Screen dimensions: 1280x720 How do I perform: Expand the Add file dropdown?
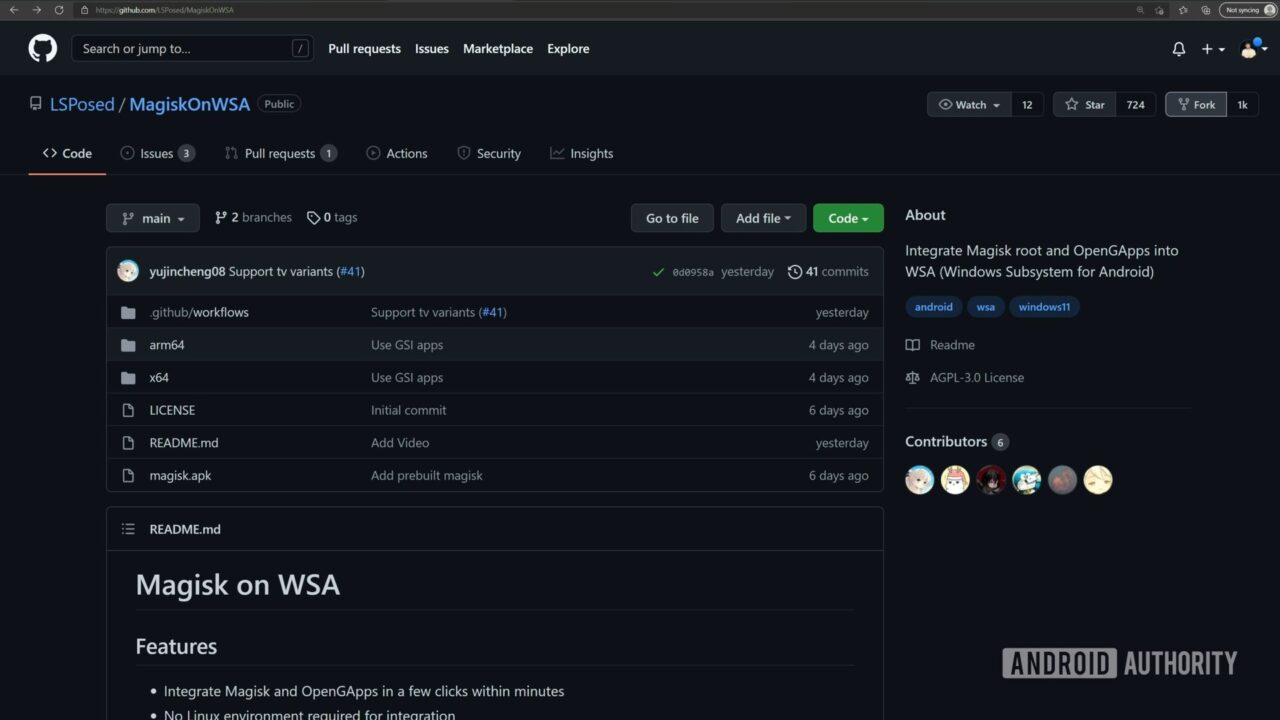(x=763, y=218)
